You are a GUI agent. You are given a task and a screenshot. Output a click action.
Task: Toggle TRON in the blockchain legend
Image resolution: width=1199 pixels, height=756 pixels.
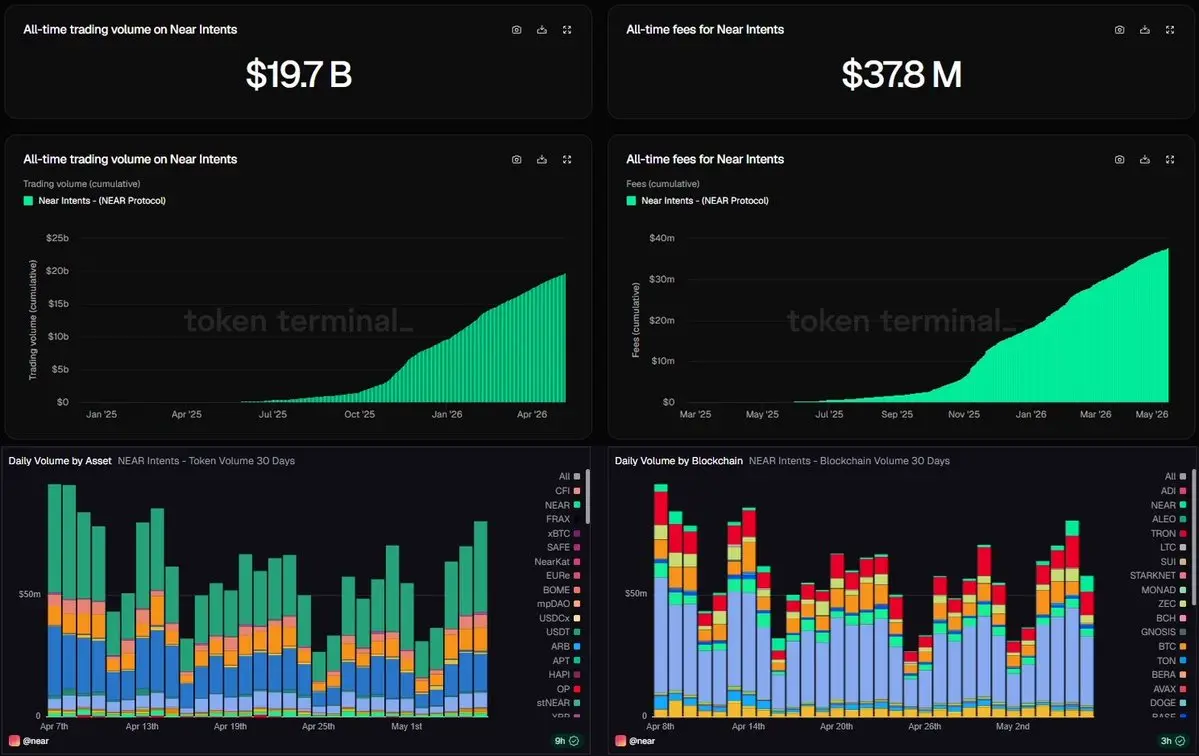(x=1168, y=534)
